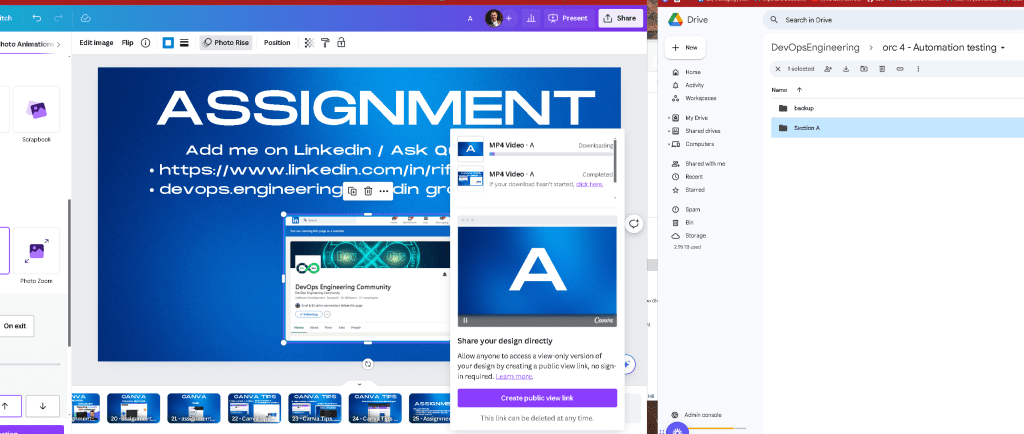Share the selected folder in Drive
Viewport: 1024px width, 434px height.
pyautogui.click(x=828, y=69)
